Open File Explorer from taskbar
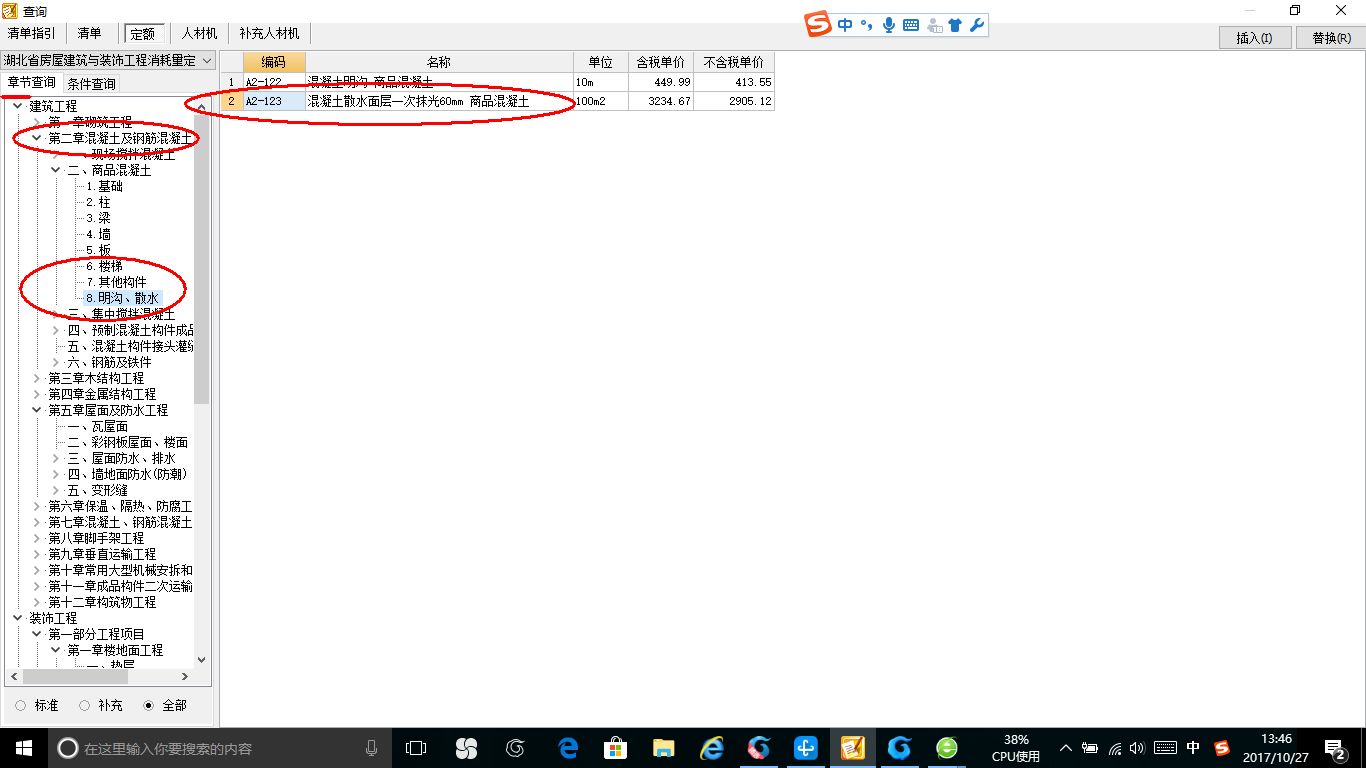1366x768 pixels. [663, 748]
